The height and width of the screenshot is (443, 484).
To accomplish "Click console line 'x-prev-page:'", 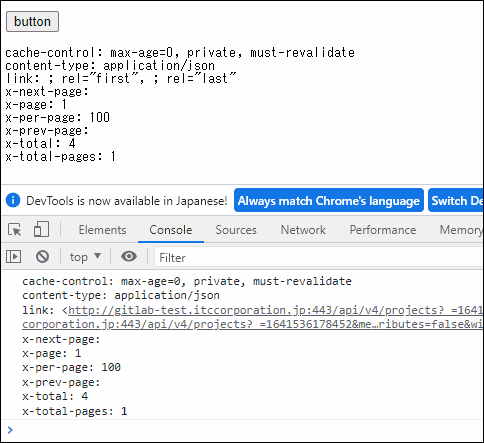I will click(x=61, y=382).
